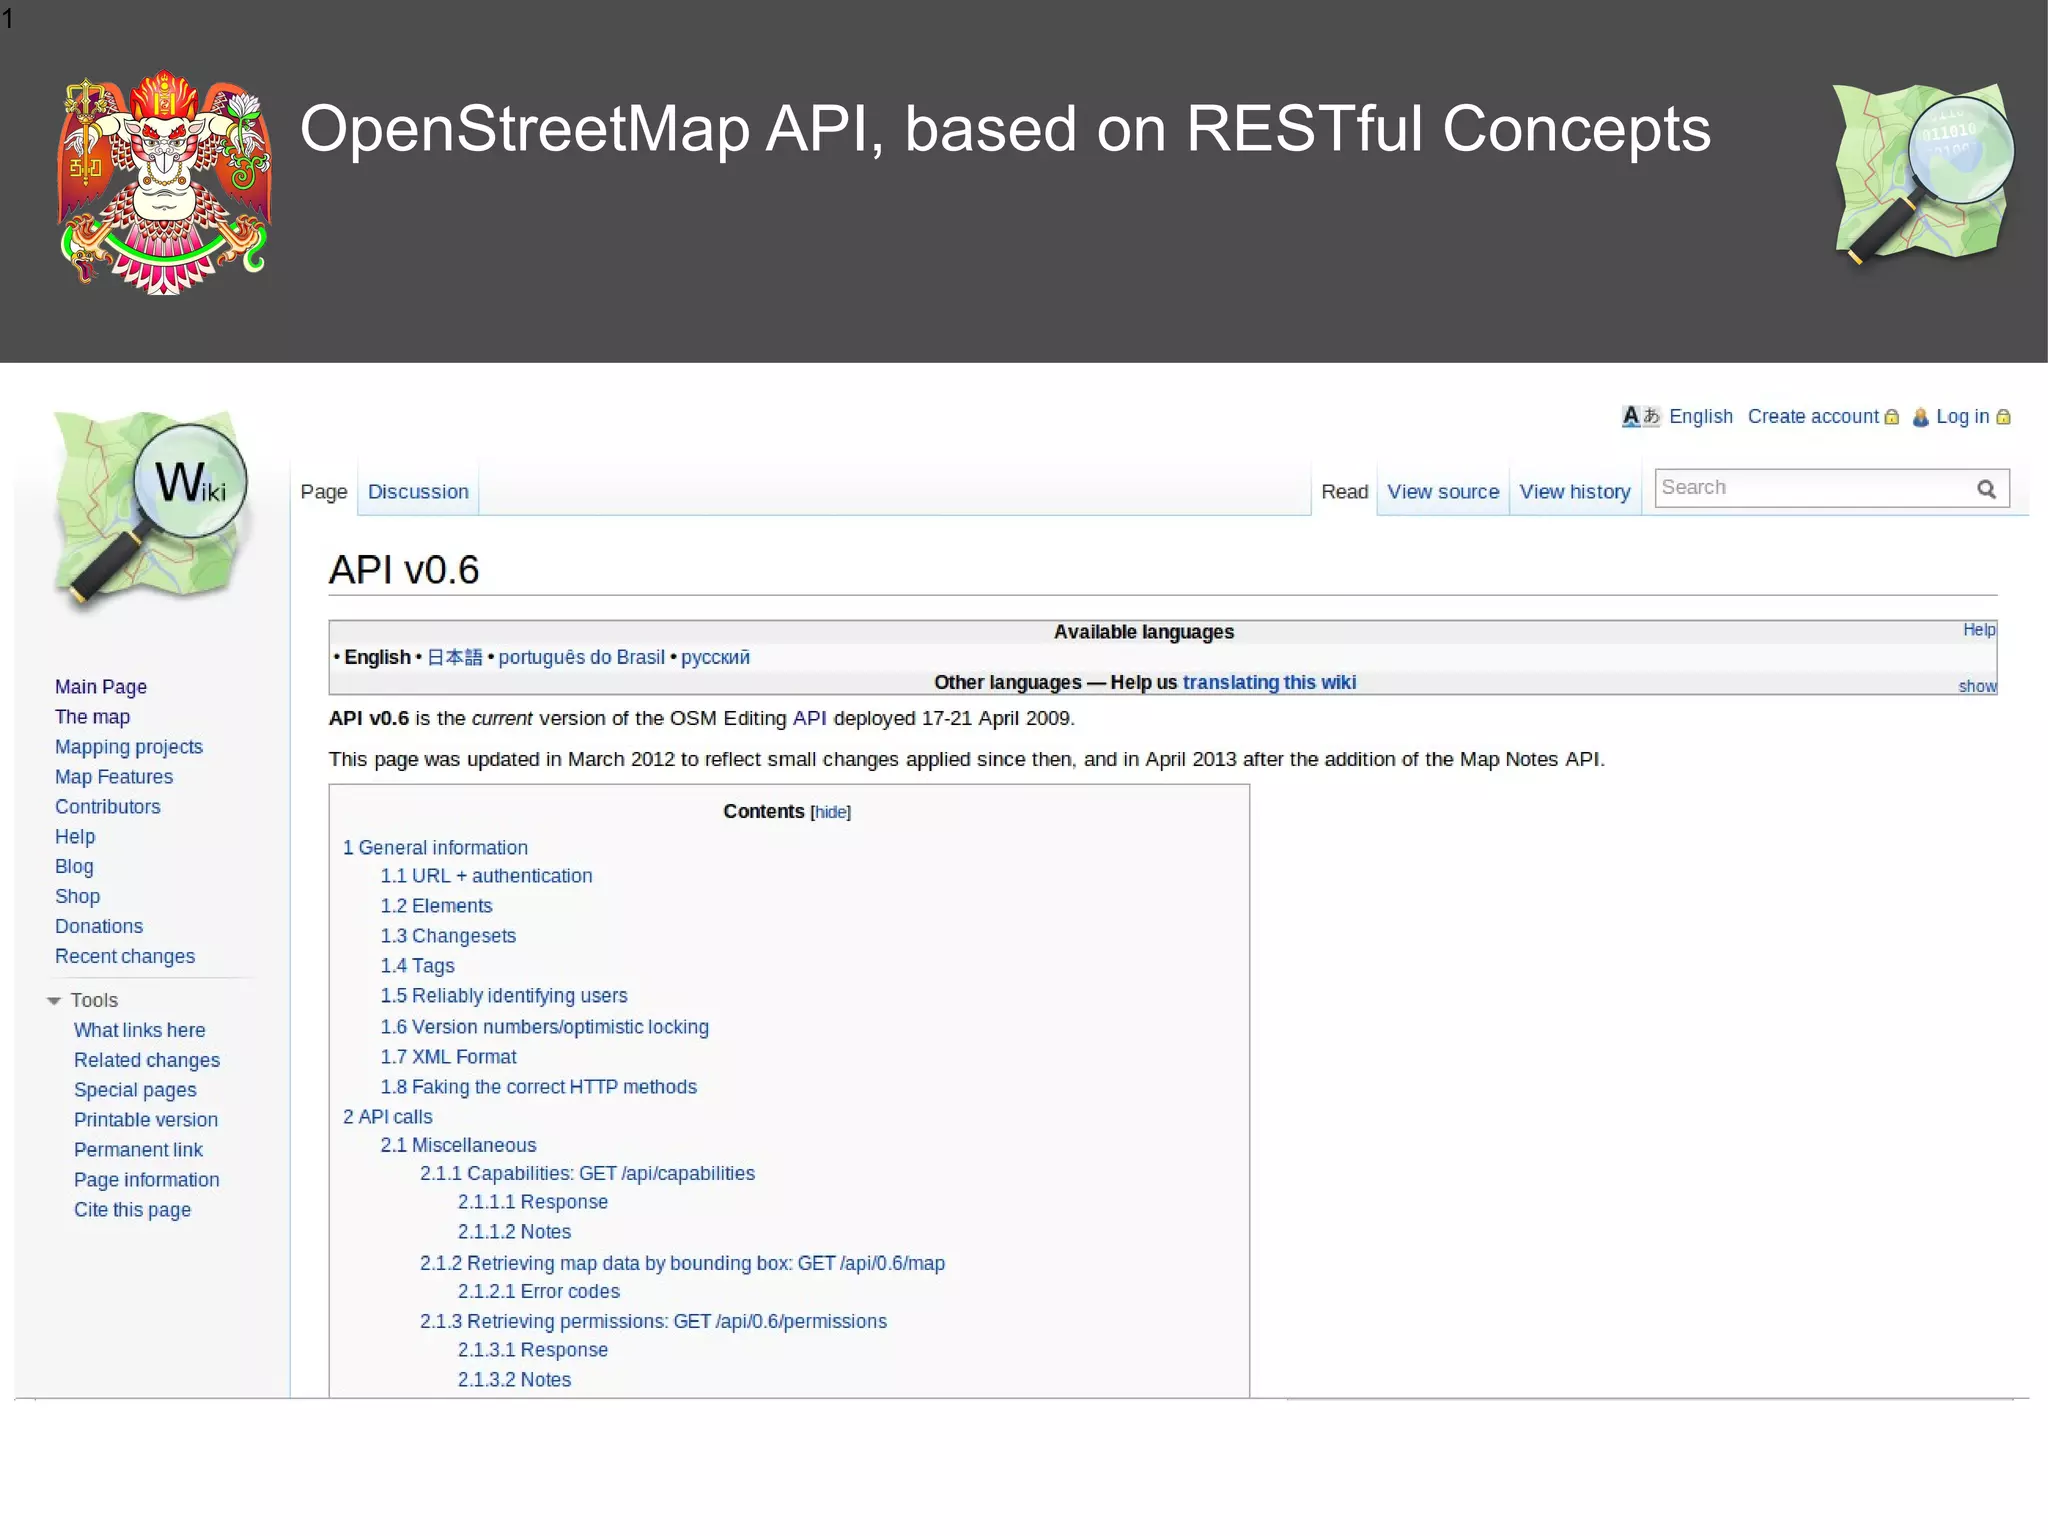This screenshot has width=2048, height=1536.
Task: Open the API link in intro sentence
Action: point(809,718)
